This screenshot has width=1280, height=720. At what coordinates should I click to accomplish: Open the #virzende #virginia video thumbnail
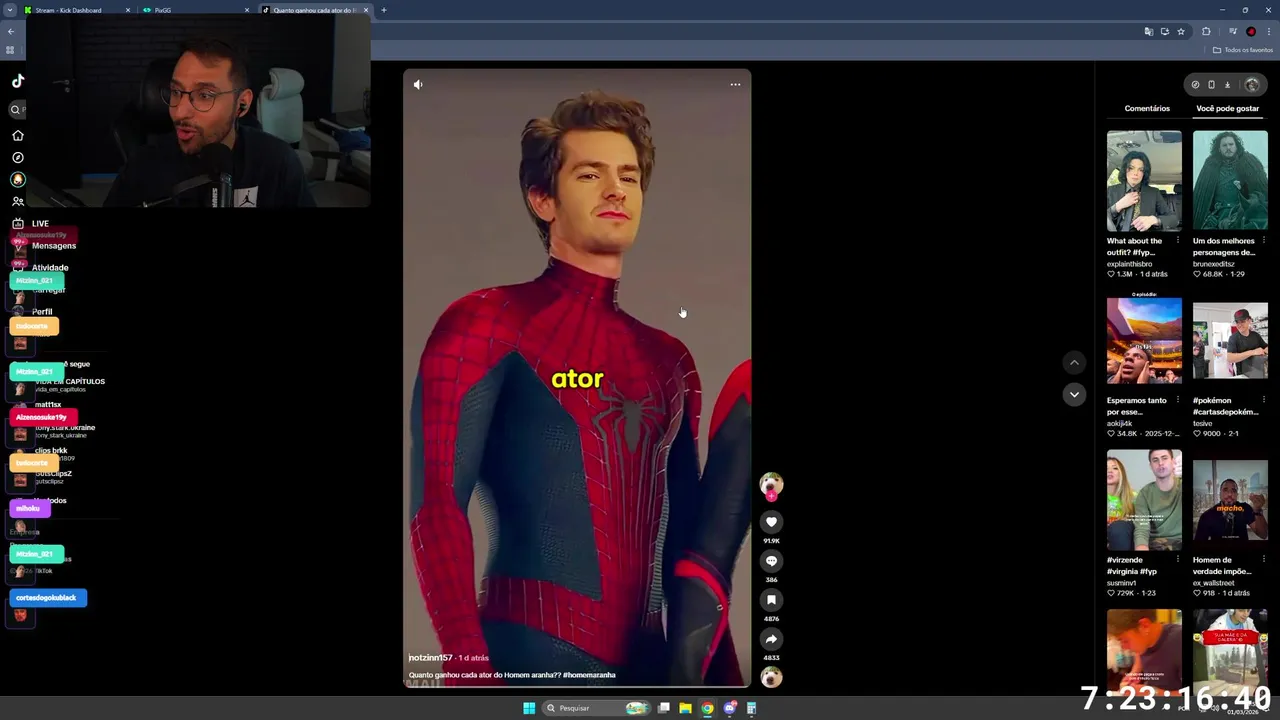pos(1144,500)
